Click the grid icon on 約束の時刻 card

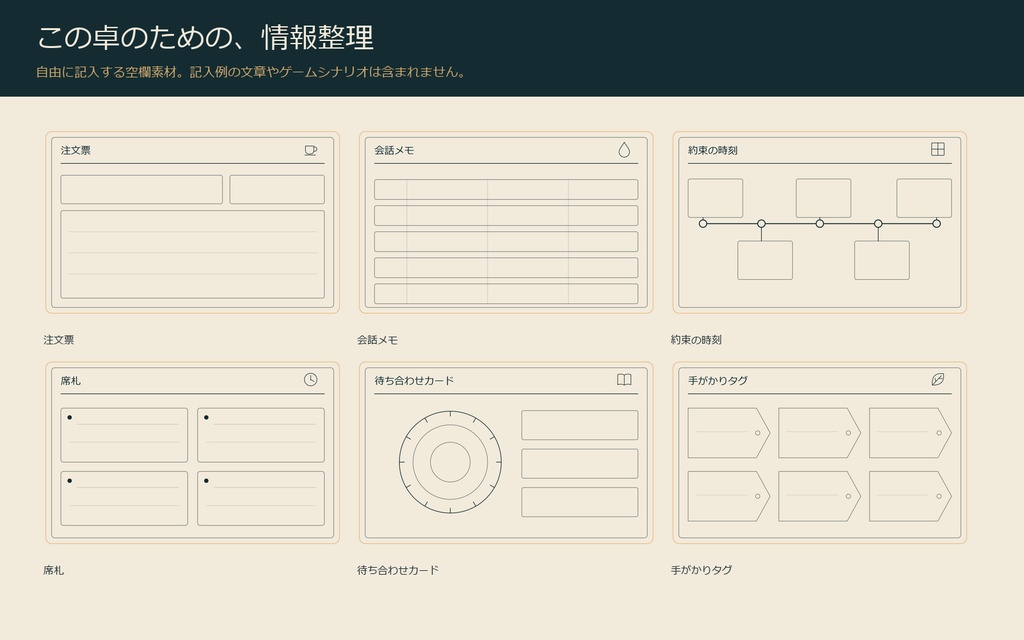pos(938,150)
